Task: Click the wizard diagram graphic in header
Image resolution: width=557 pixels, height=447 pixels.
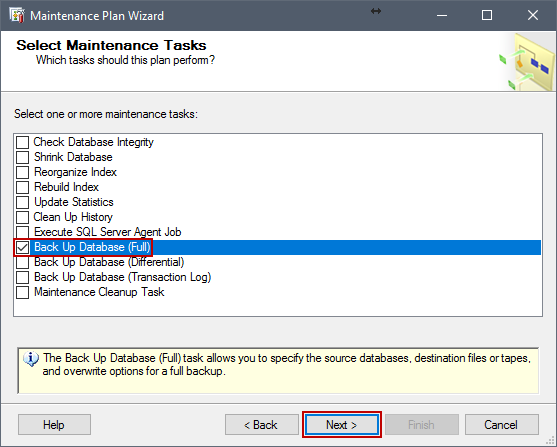Action: (527, 61)
